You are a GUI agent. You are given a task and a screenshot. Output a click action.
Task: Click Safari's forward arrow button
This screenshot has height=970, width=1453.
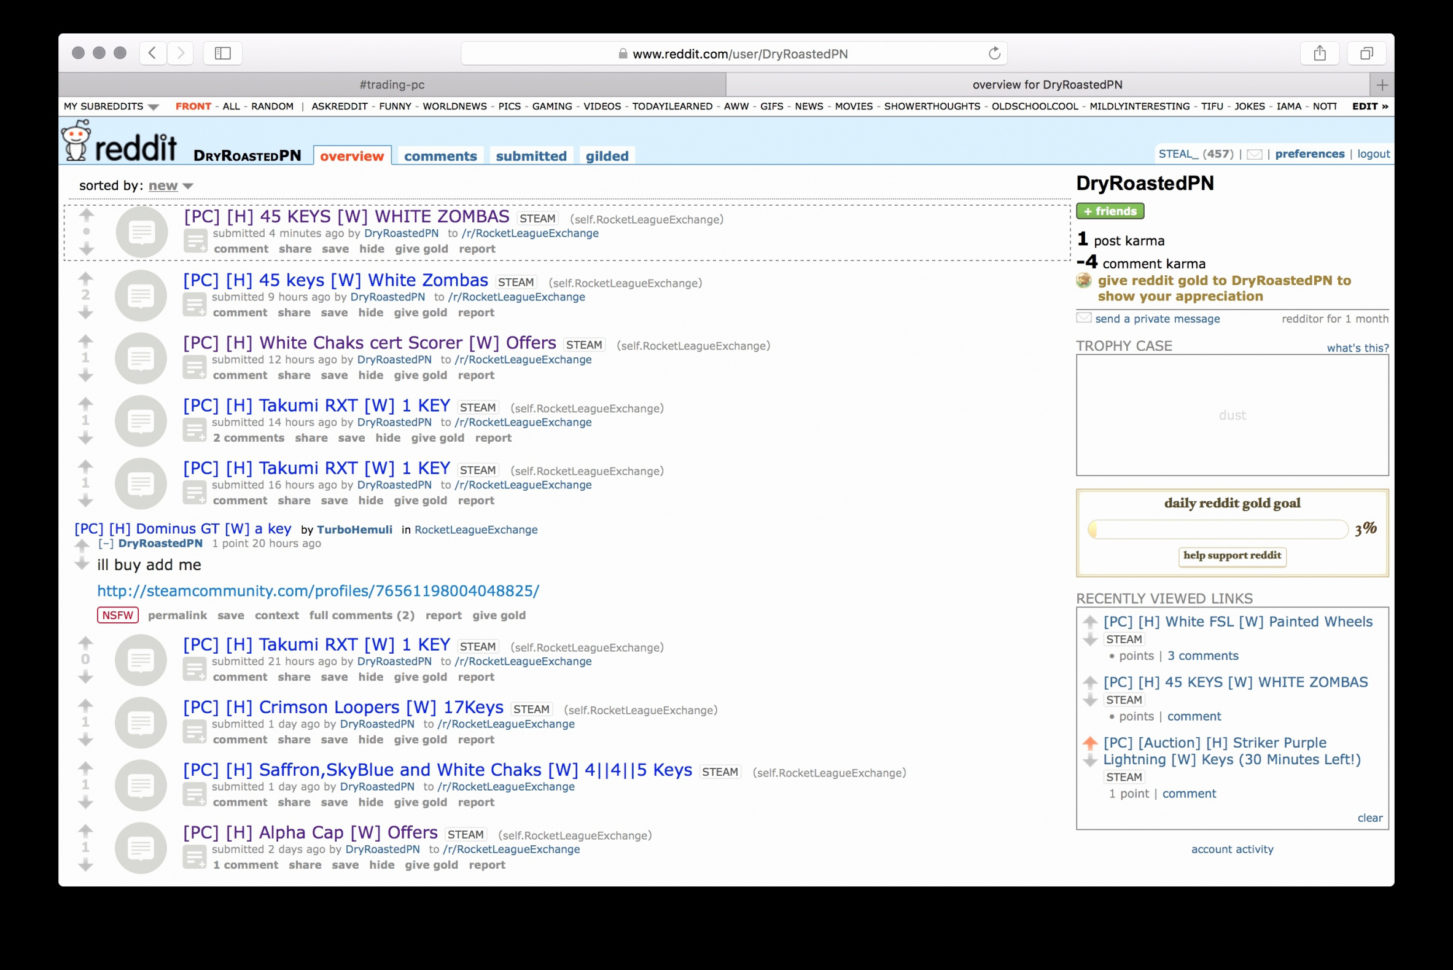coord(180,53)
